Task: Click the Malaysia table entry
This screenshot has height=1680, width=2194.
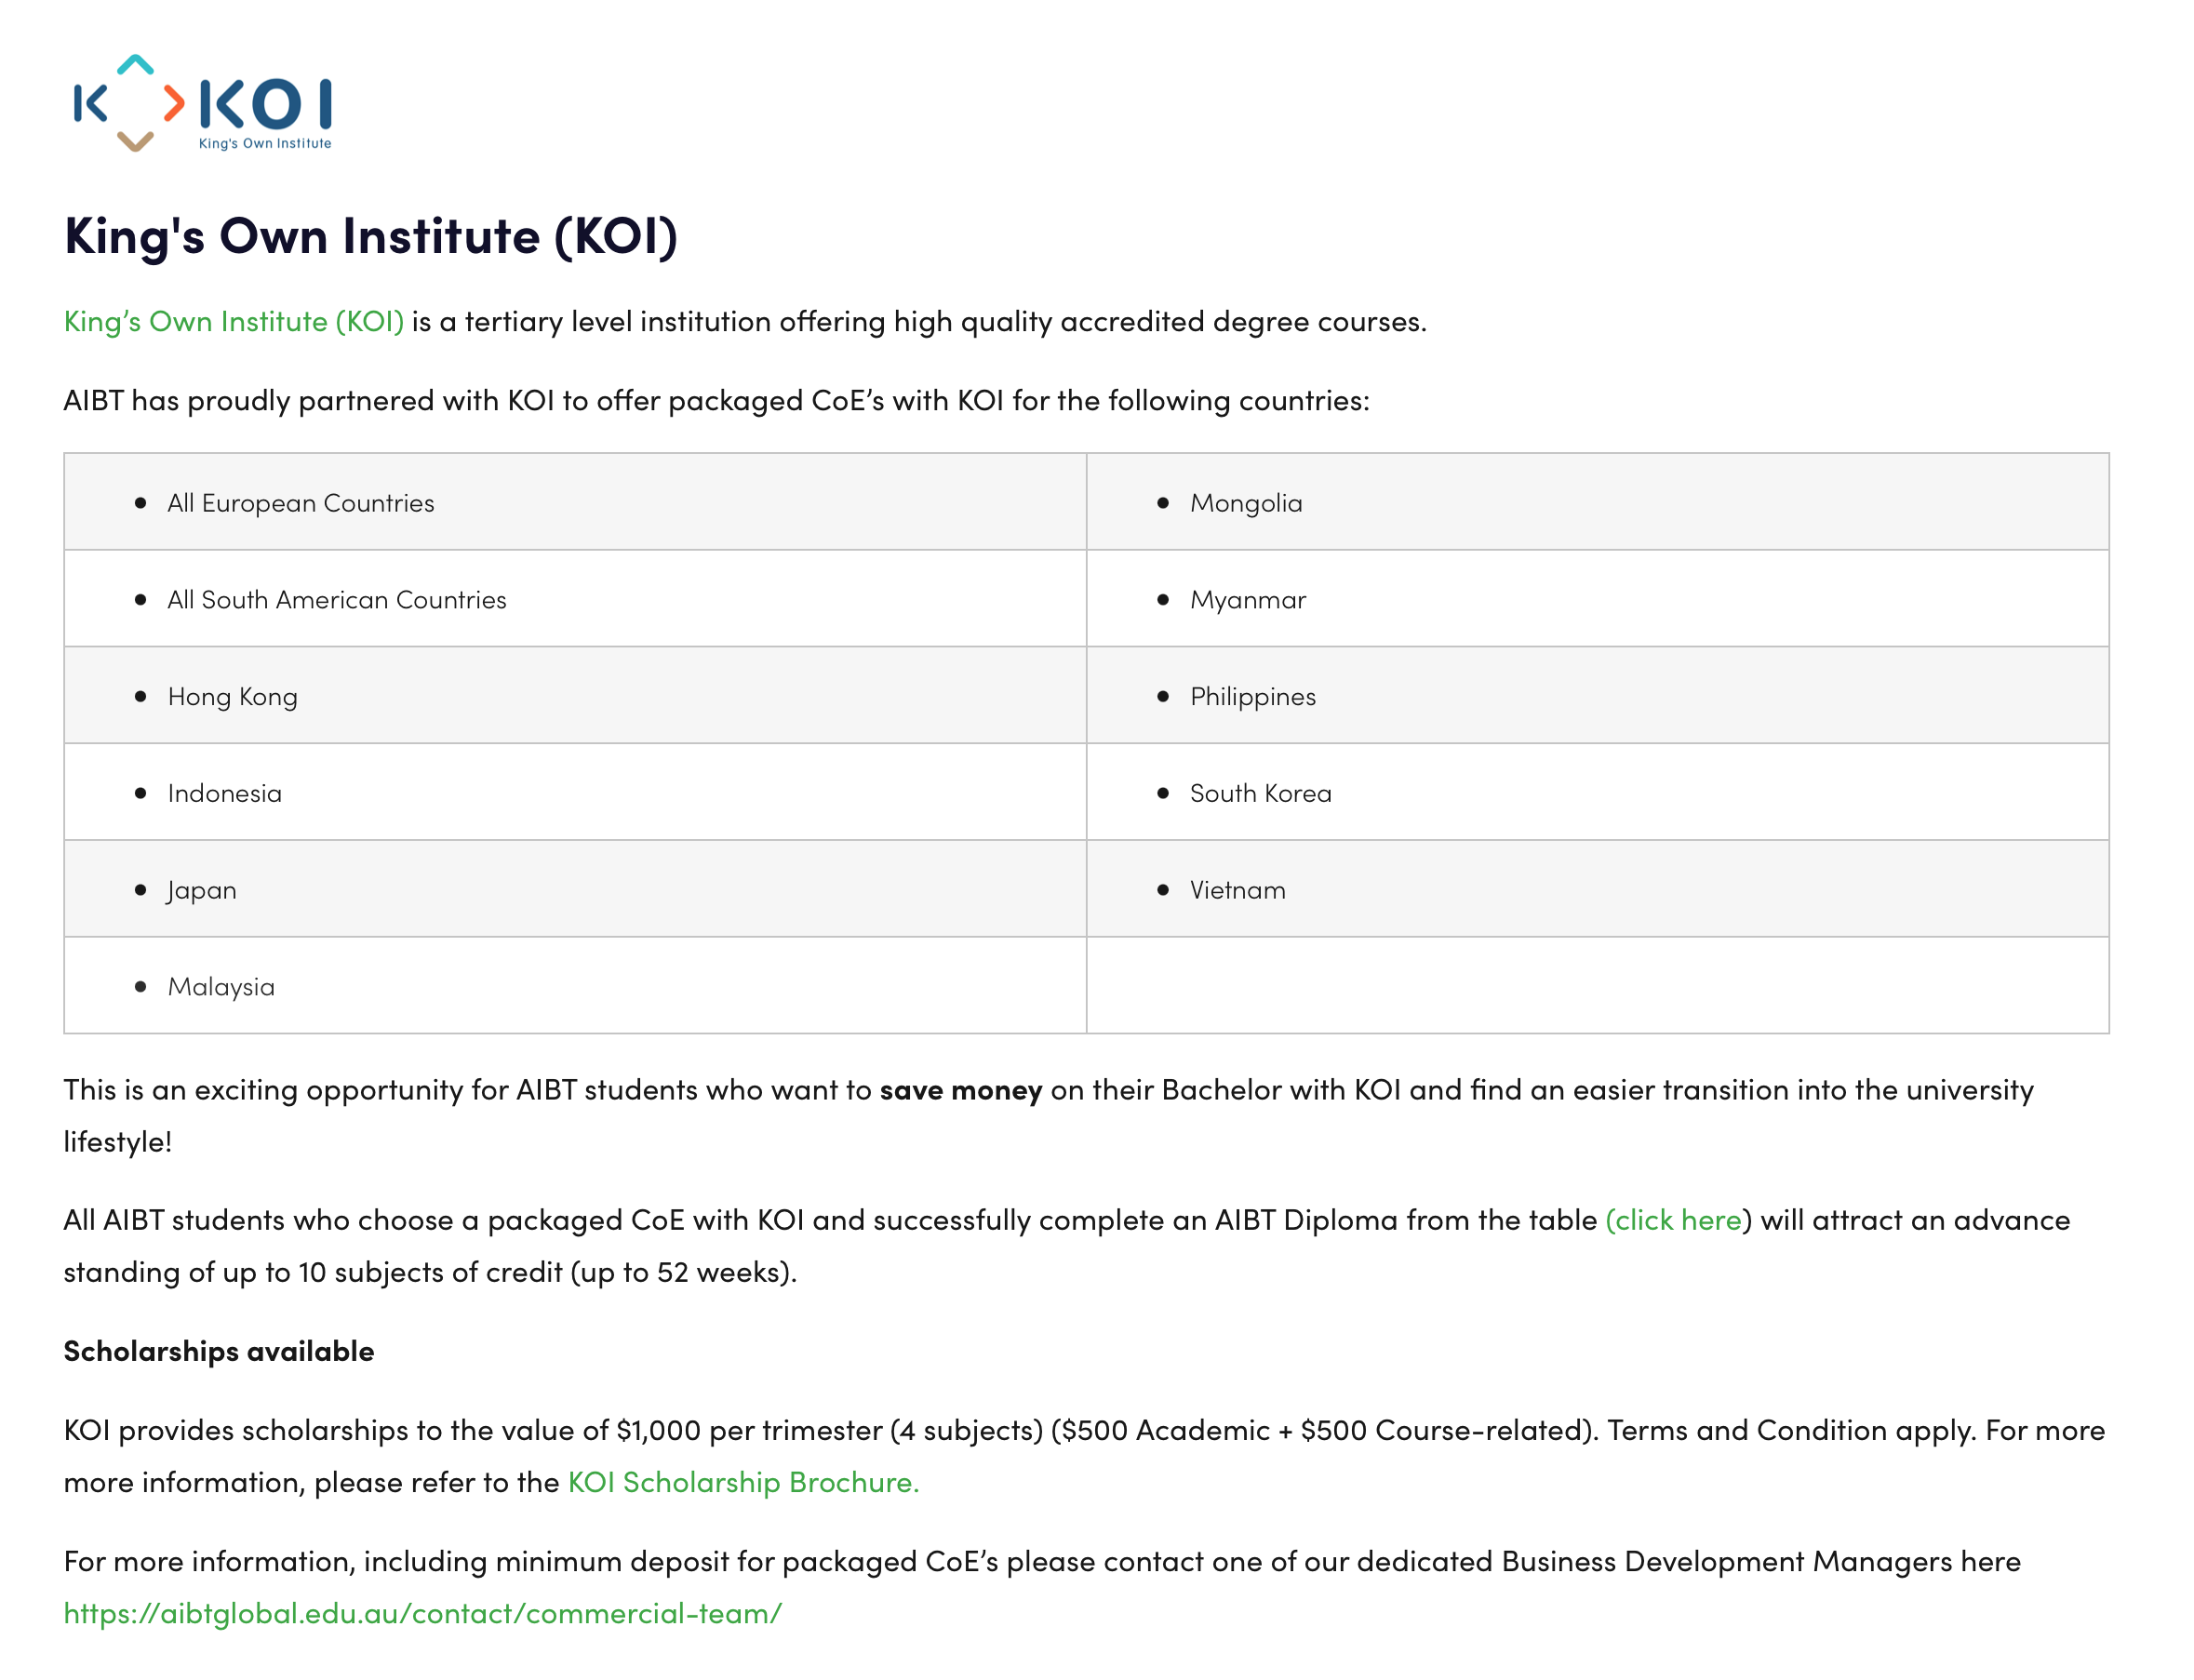Action: pyautogui.click(x=221, y=987)
